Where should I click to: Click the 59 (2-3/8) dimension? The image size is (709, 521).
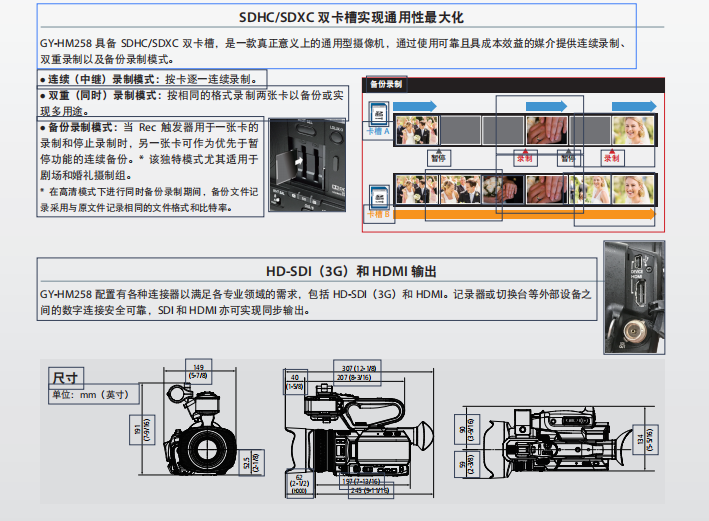(x=467, y=464)
